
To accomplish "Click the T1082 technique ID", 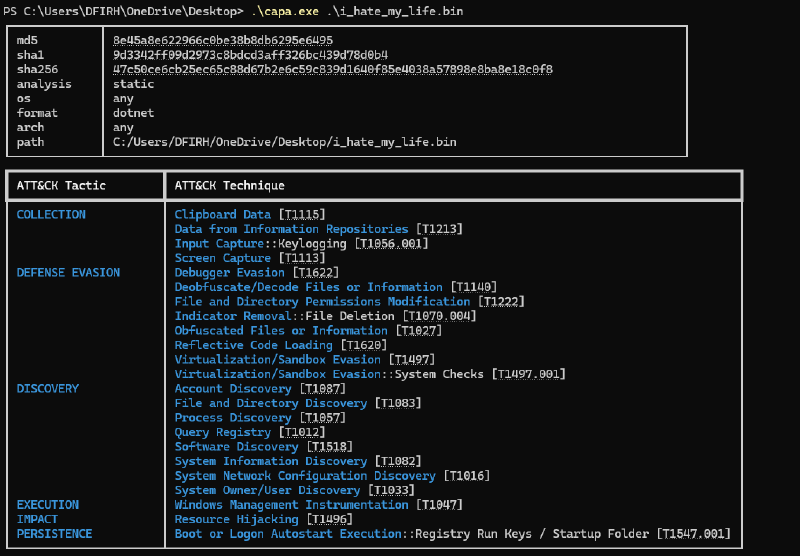I will tap(398, 462).
